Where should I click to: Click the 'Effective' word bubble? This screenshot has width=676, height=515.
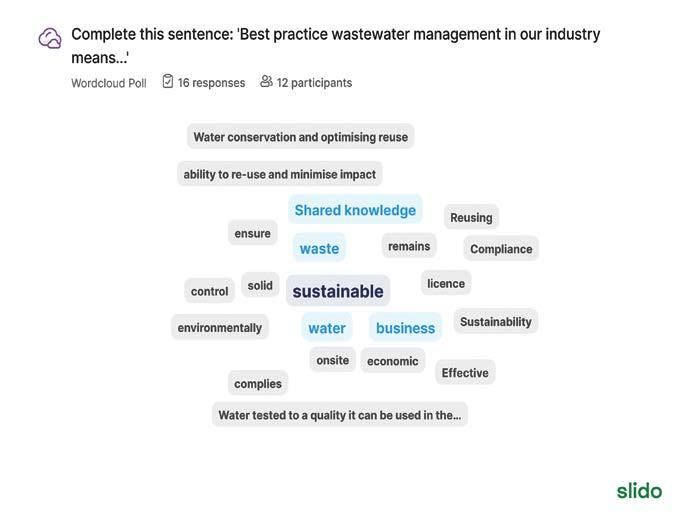tap(465, 373)
